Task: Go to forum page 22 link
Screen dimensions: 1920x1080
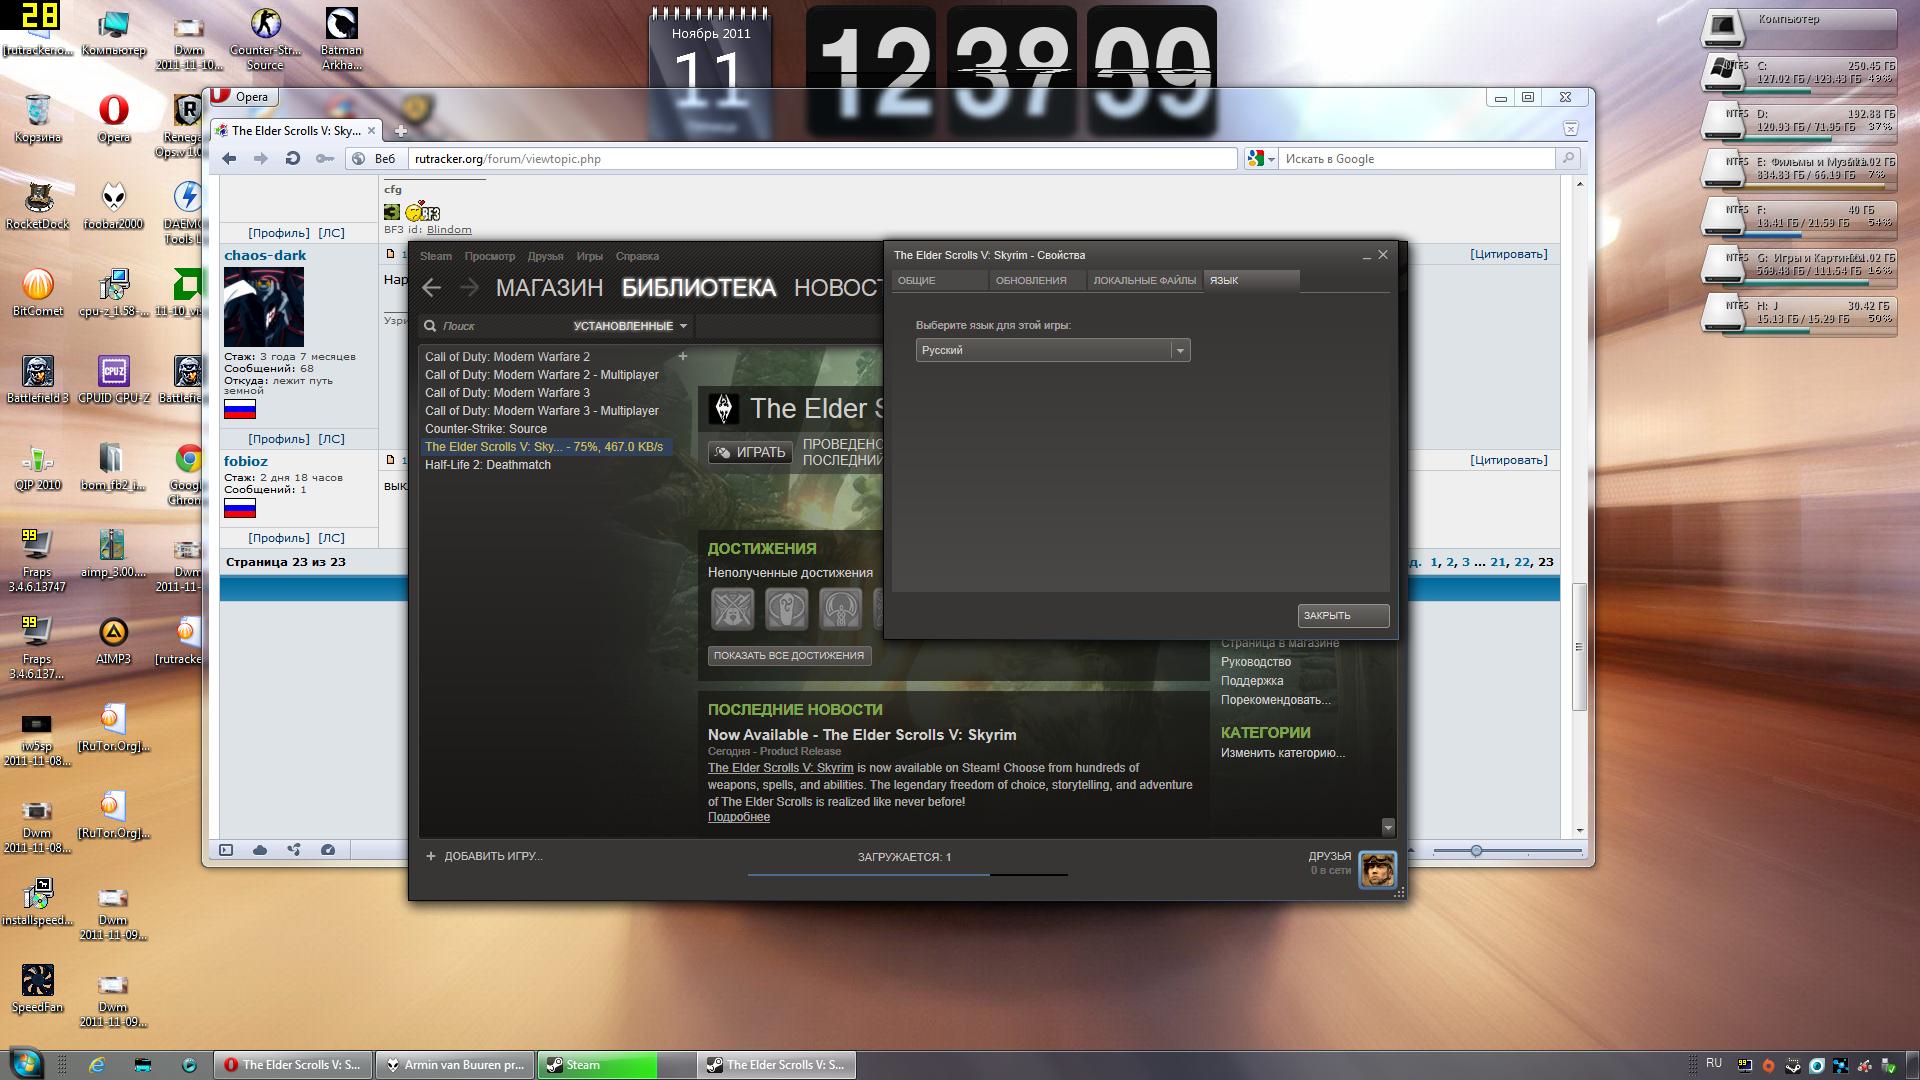Action: (1522, 562)
